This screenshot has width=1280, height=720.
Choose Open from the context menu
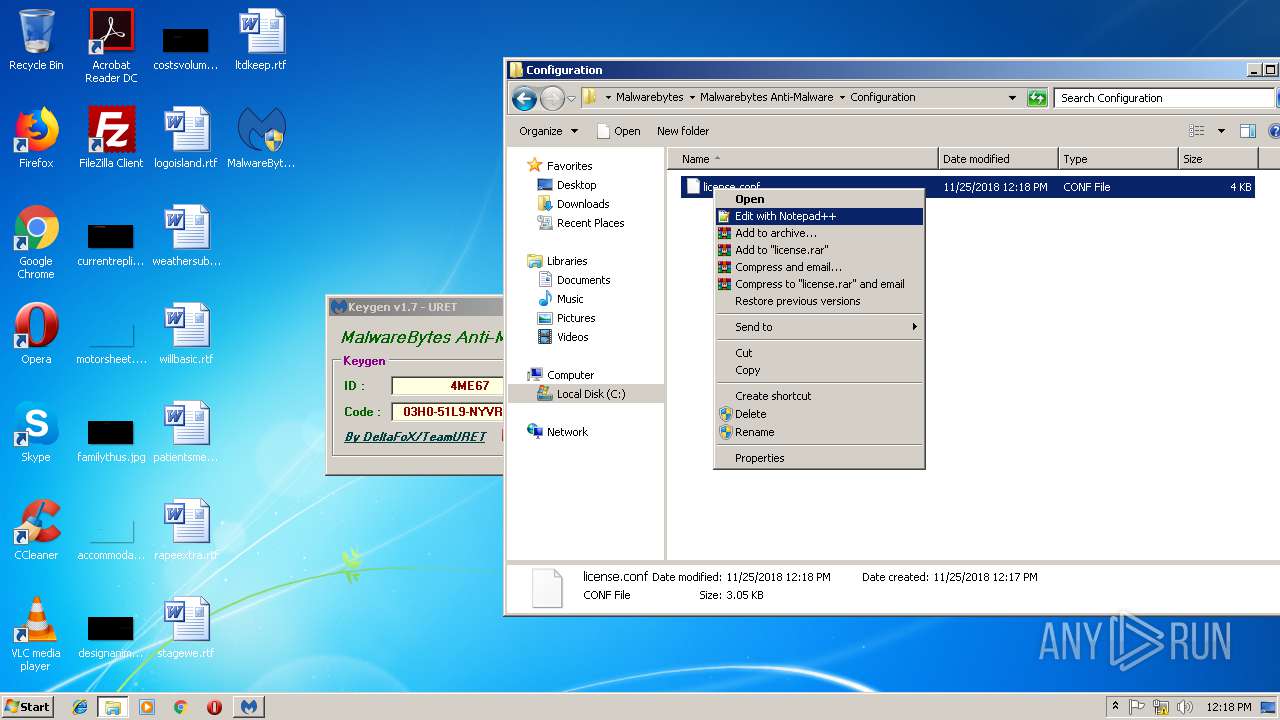(819, 199)
